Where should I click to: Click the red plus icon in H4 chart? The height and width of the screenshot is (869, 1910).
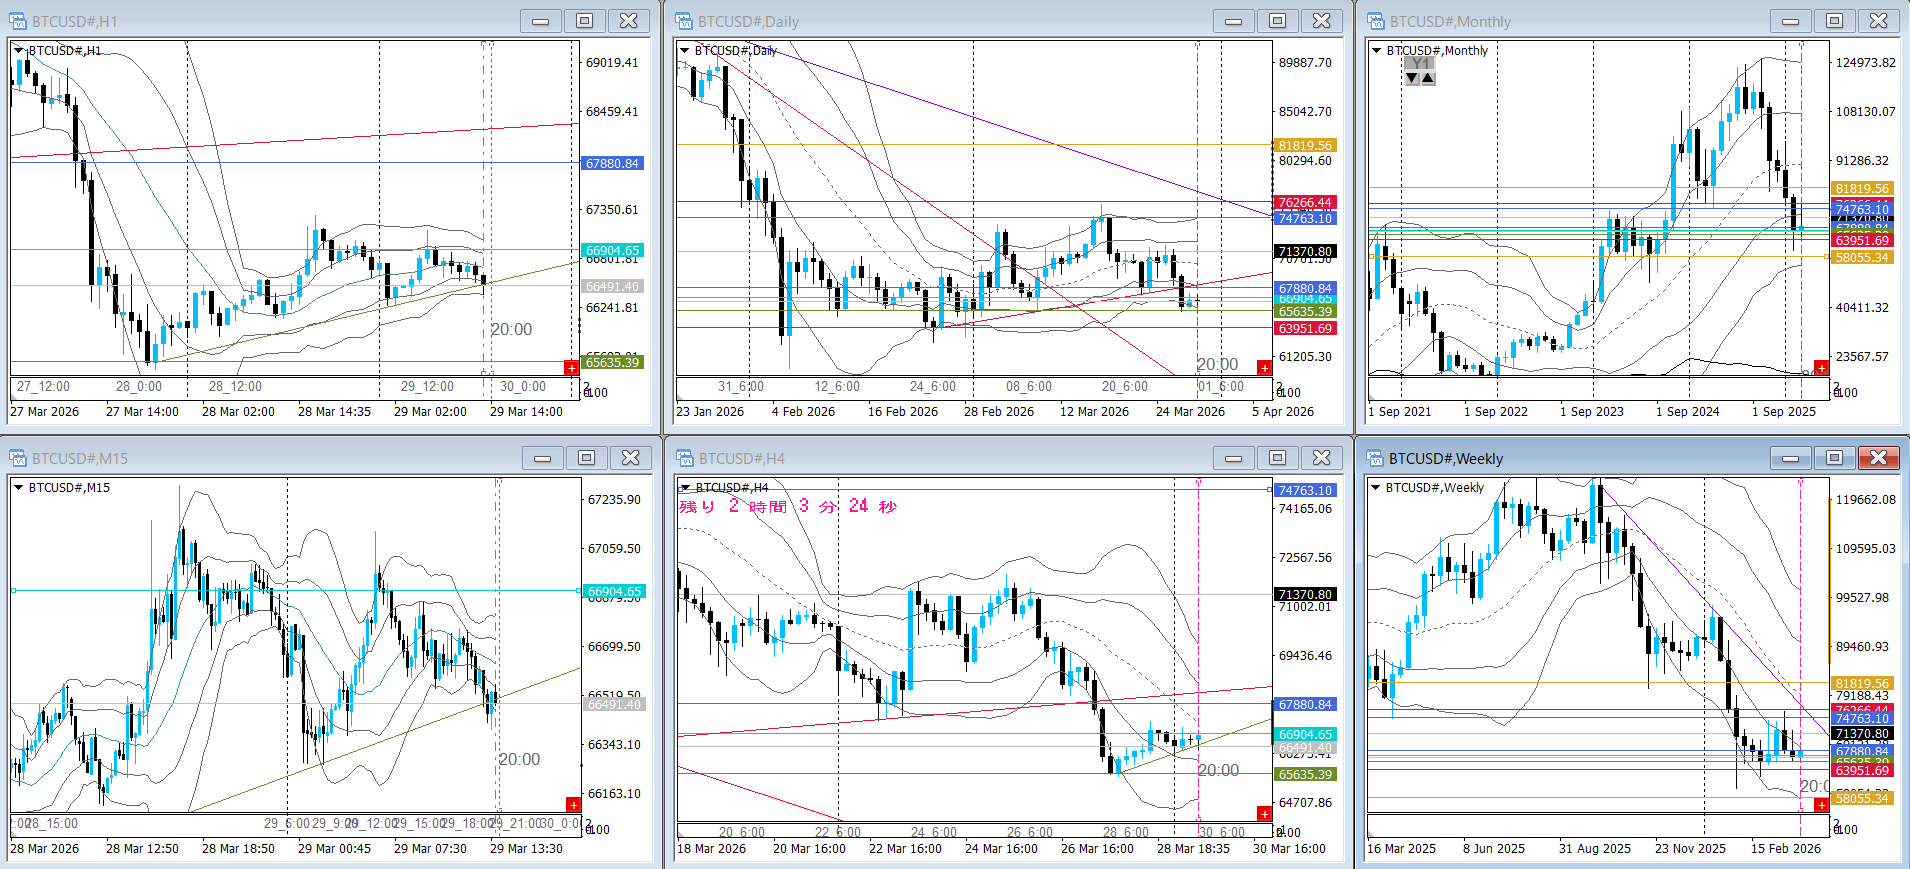click(x=1264, y=813)
